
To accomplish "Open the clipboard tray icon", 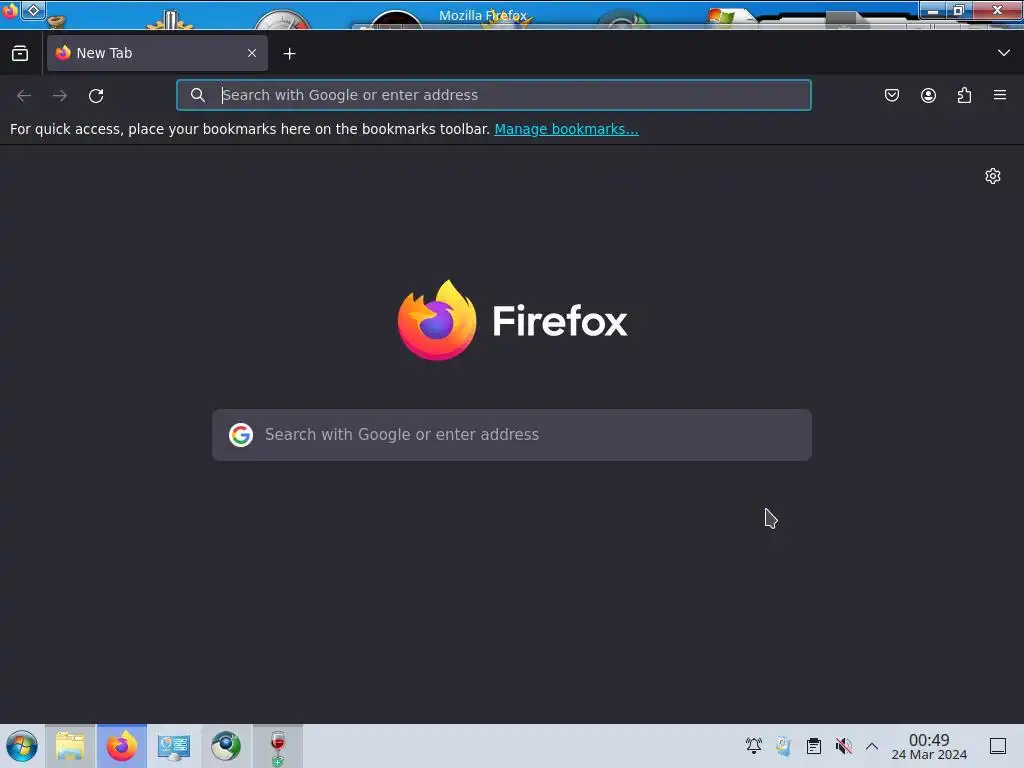I will (x=814, y=746).
